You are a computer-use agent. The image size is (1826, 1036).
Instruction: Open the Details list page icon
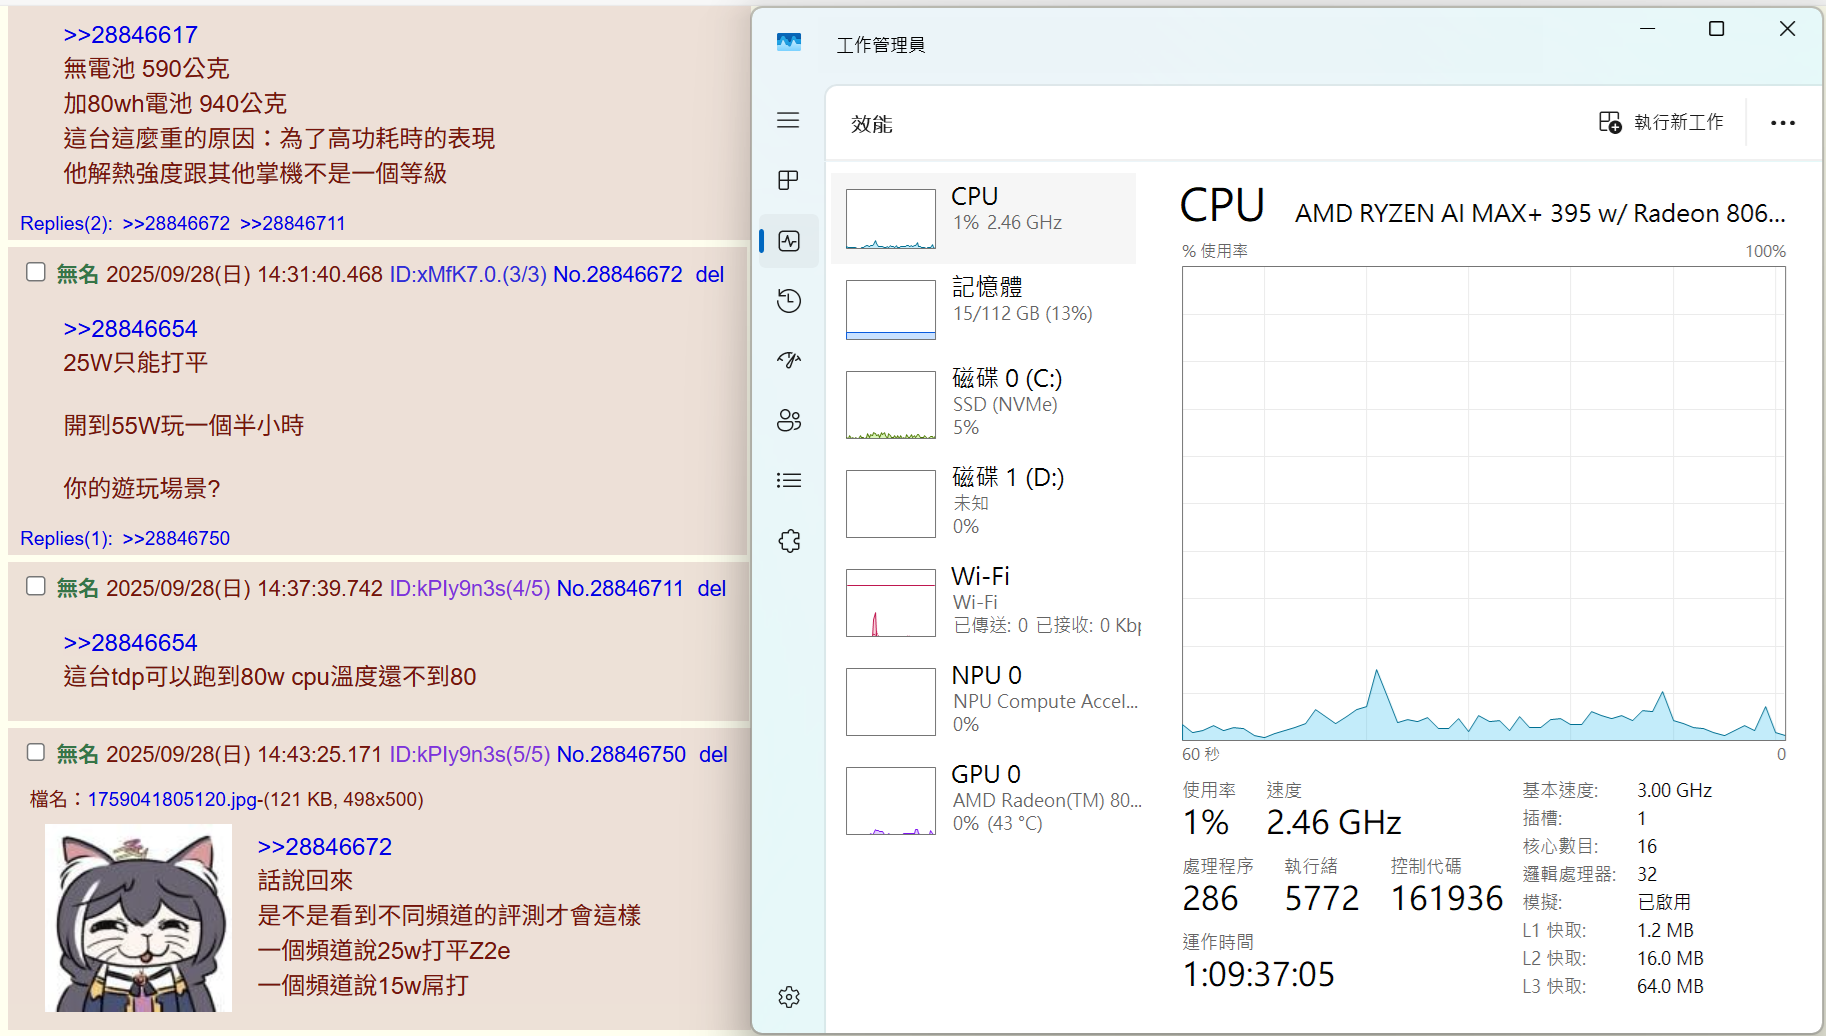788,480
